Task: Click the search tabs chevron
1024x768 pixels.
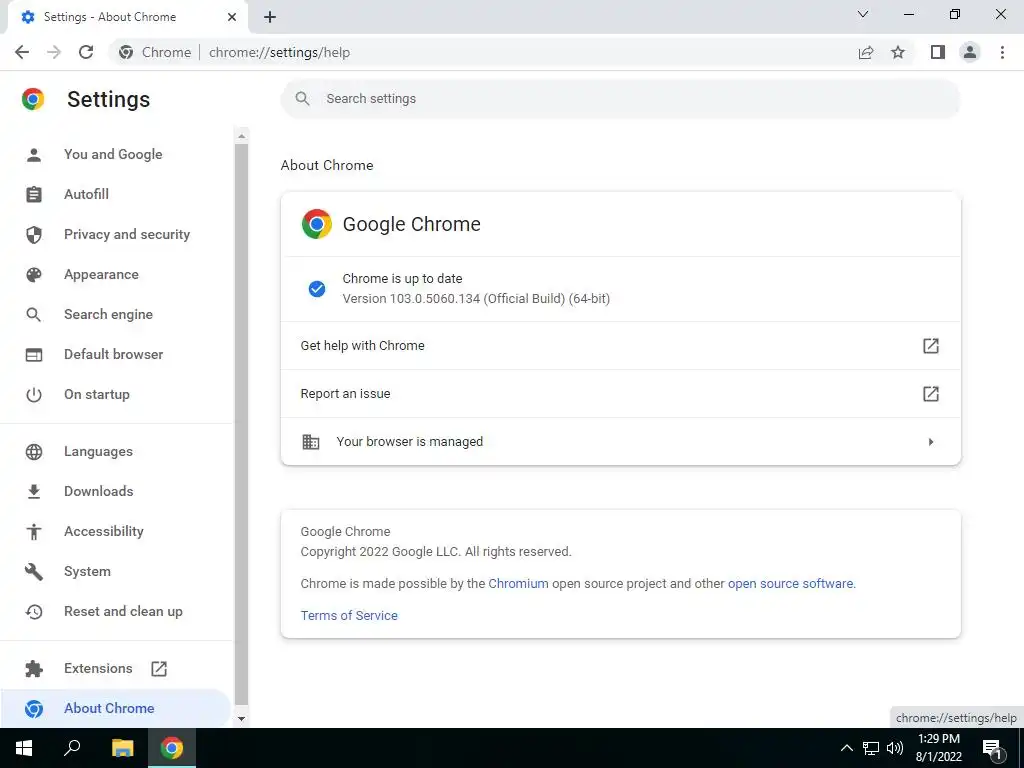Action: point(863,14)
